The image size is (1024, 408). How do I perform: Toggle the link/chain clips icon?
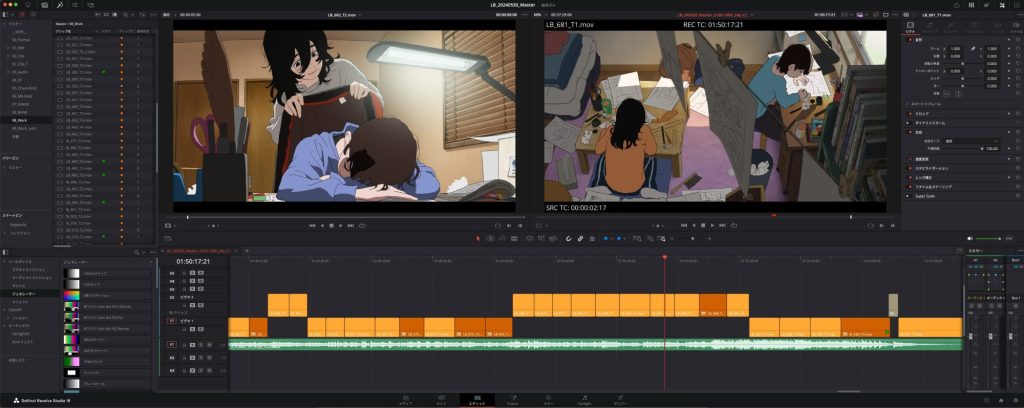coord(581,238)
